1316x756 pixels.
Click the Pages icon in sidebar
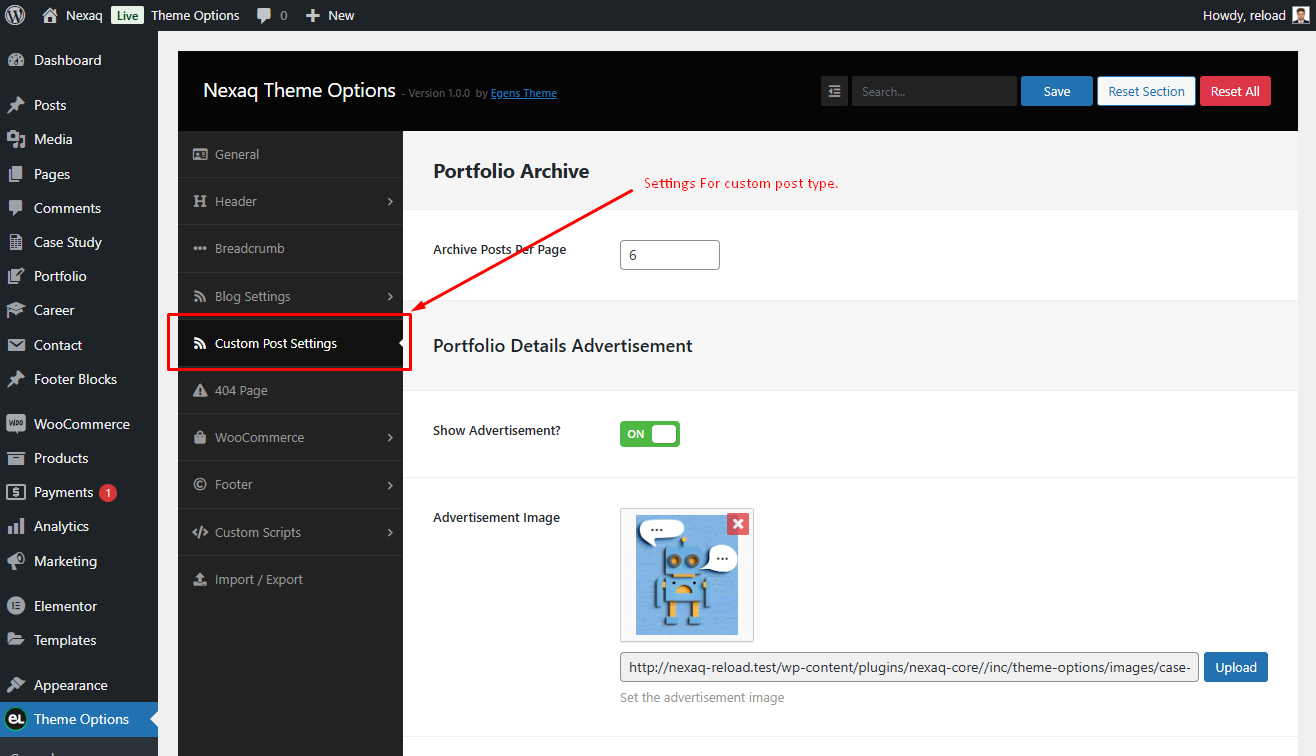pyautogui.click(x=16, y=174)
